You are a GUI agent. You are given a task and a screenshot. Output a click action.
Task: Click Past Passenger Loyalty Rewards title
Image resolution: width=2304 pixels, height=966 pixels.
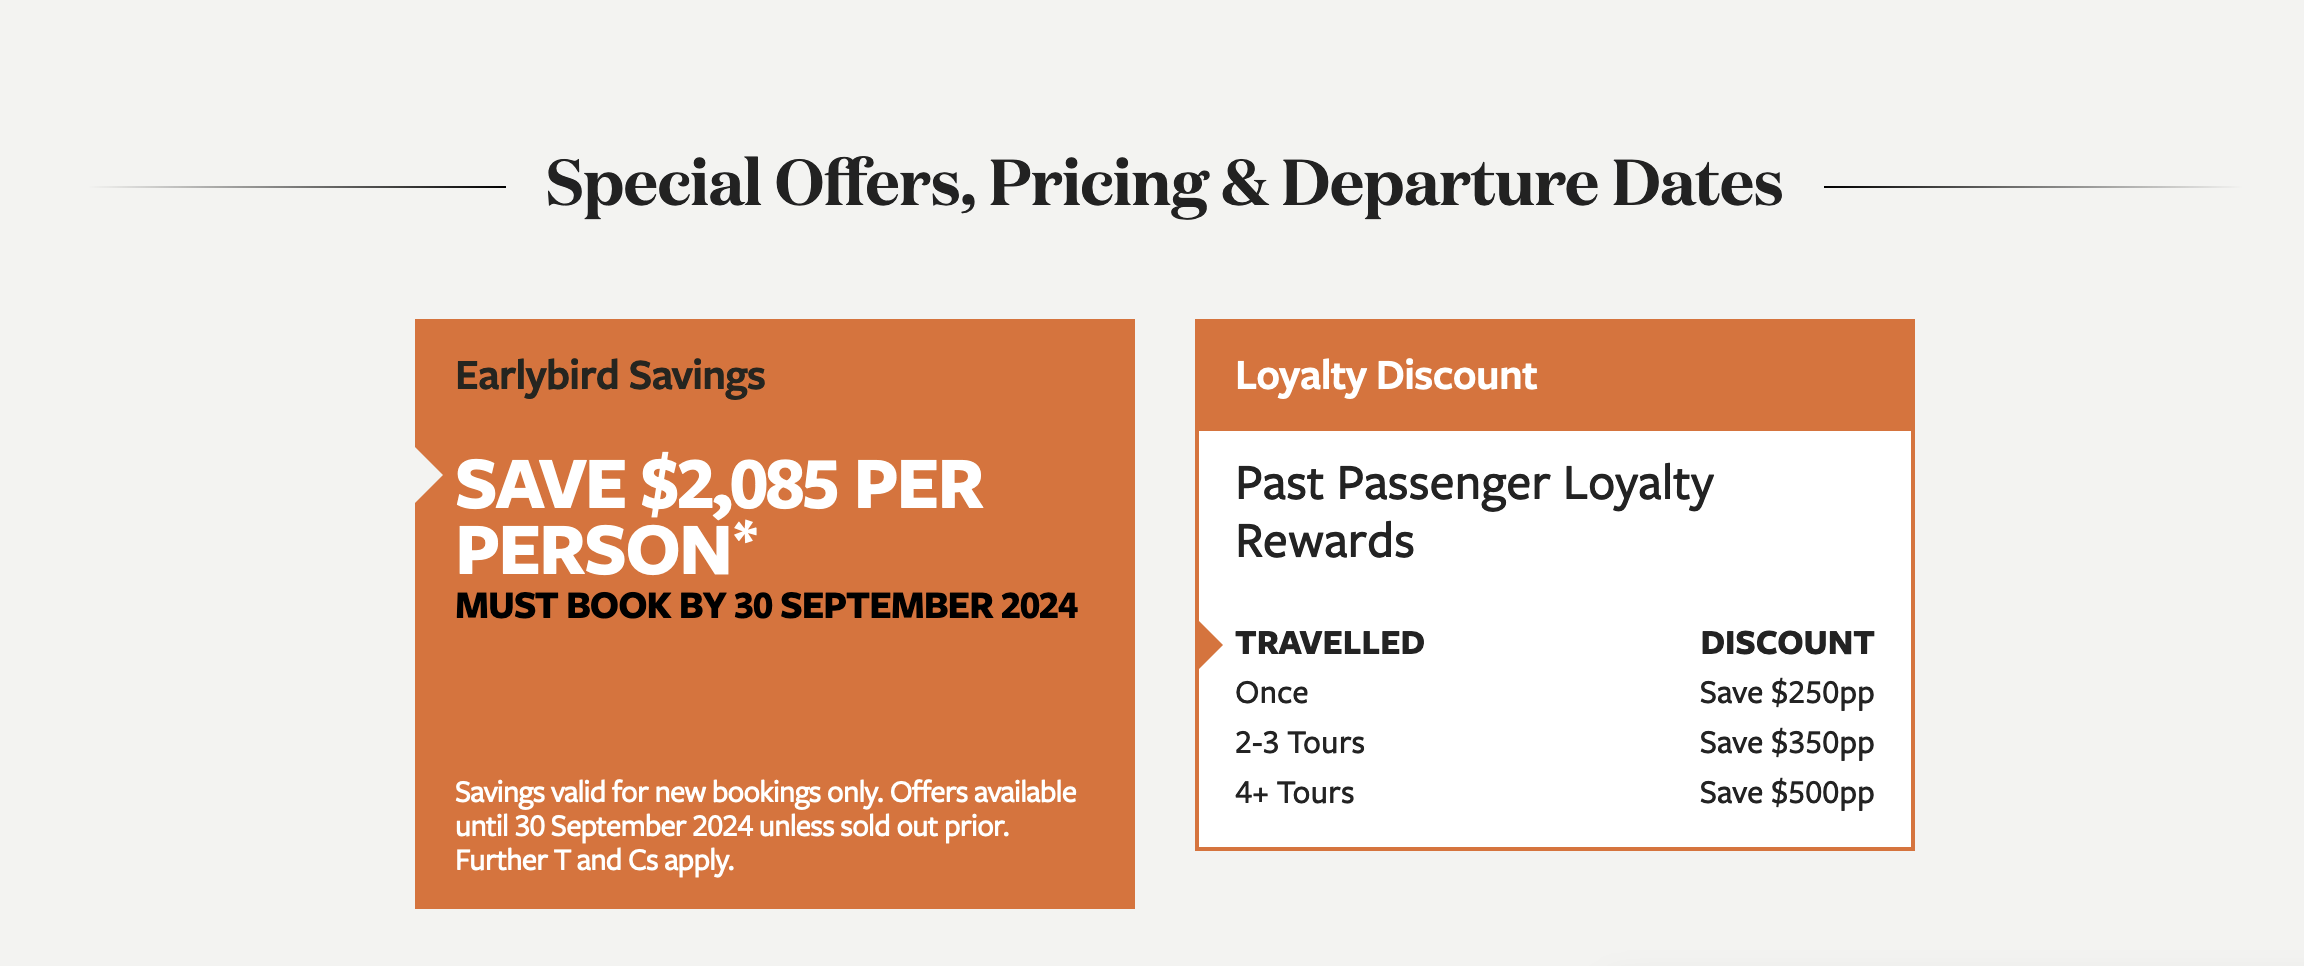click(1474, 512)
